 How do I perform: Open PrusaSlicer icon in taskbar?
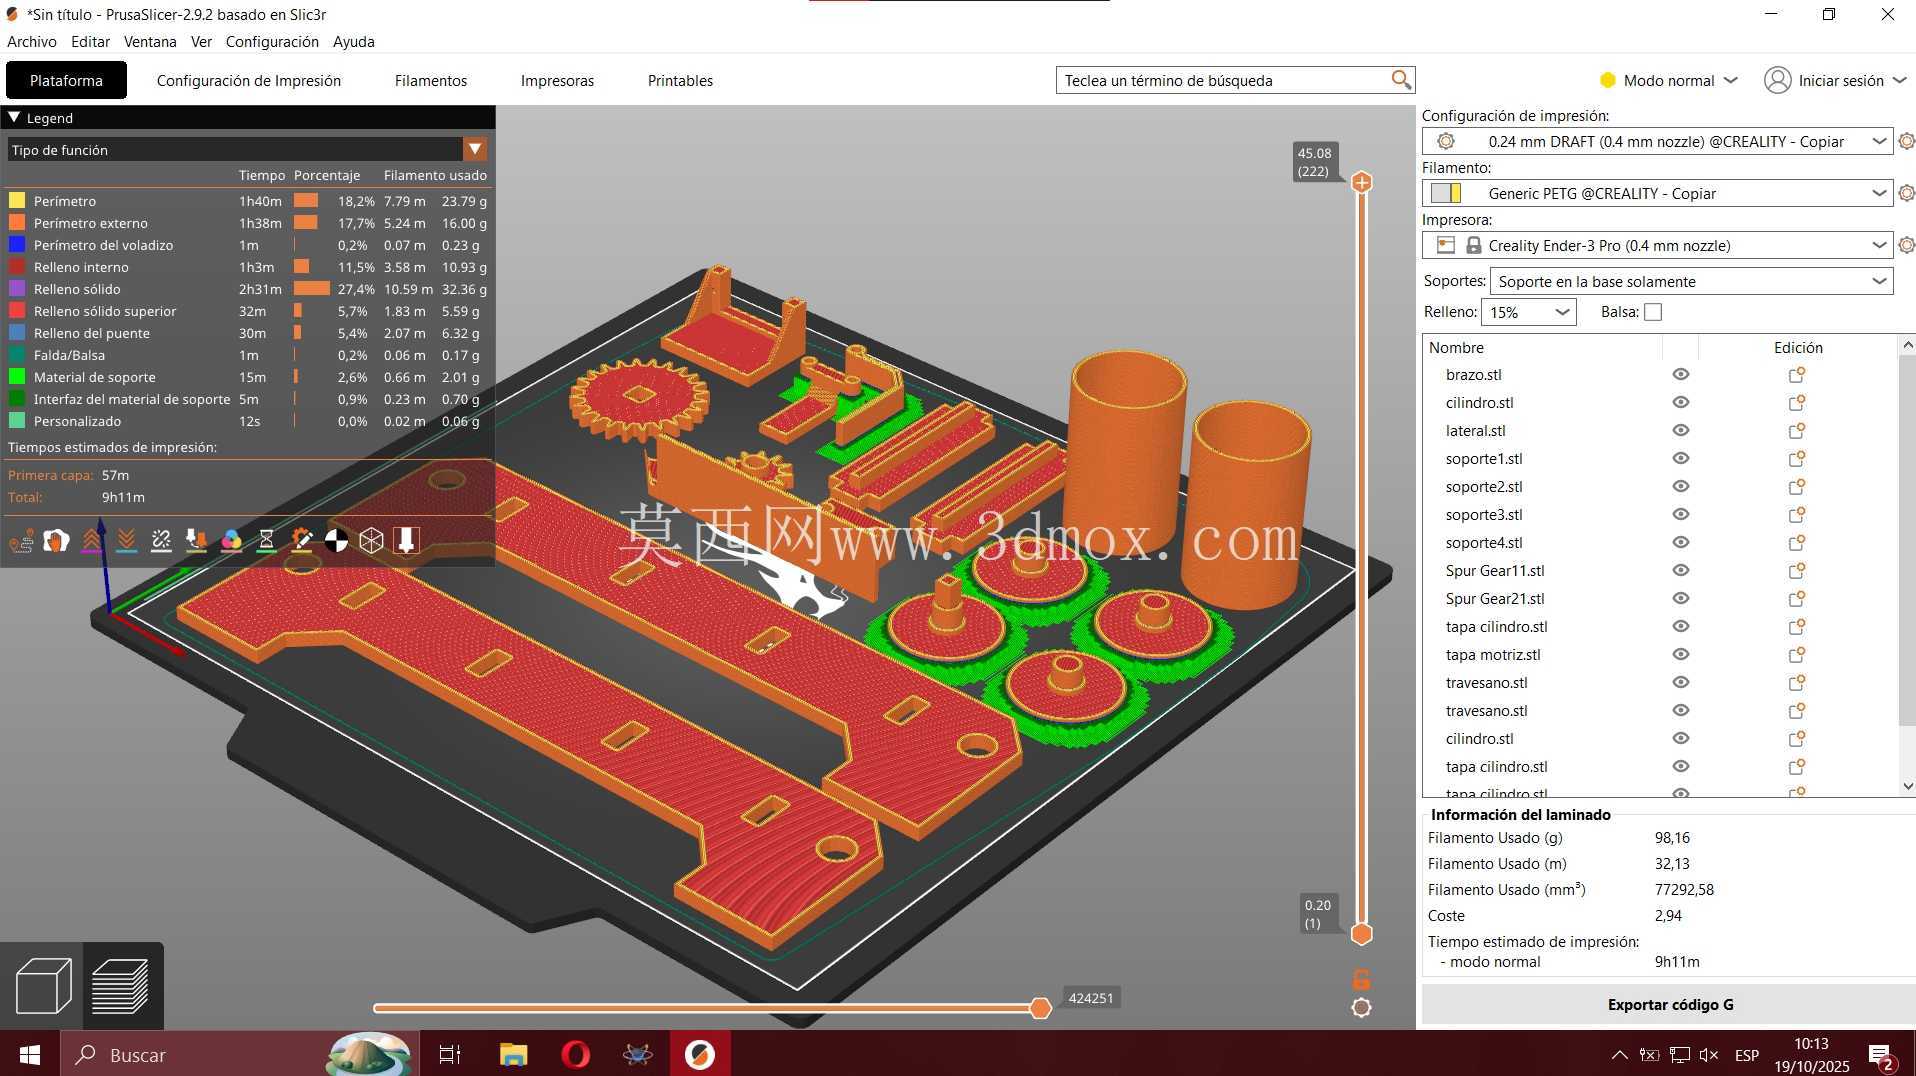699,1054
